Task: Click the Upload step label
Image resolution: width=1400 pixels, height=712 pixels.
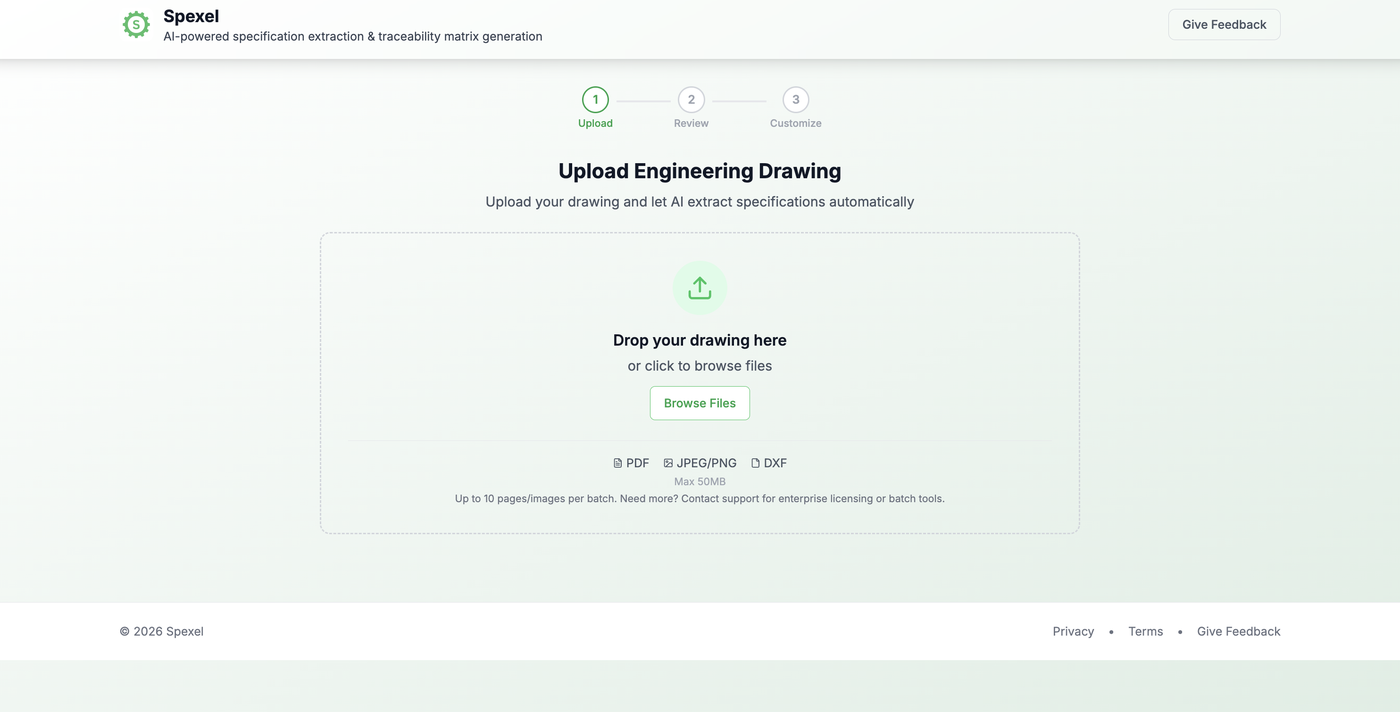Action: coord(595,123)
